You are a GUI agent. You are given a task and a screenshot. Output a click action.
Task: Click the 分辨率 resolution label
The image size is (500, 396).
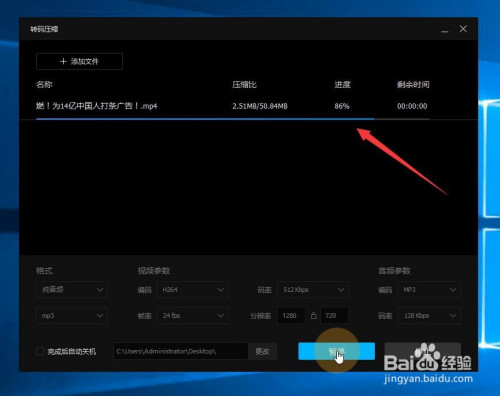261,315
